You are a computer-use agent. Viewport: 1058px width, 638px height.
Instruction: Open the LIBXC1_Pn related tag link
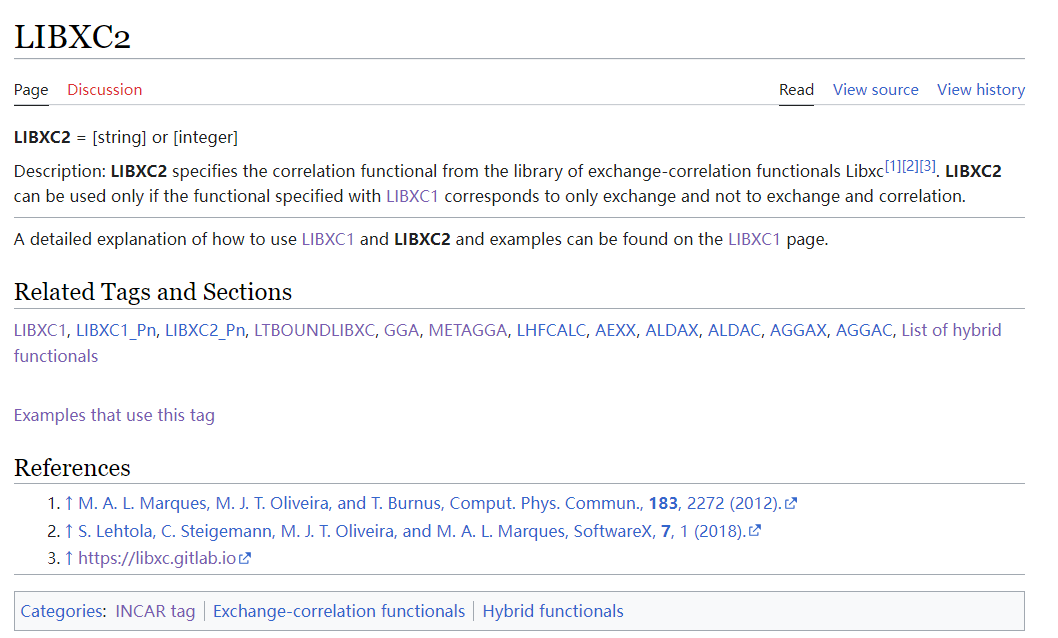pyautogui.click(x=116, y=330)
